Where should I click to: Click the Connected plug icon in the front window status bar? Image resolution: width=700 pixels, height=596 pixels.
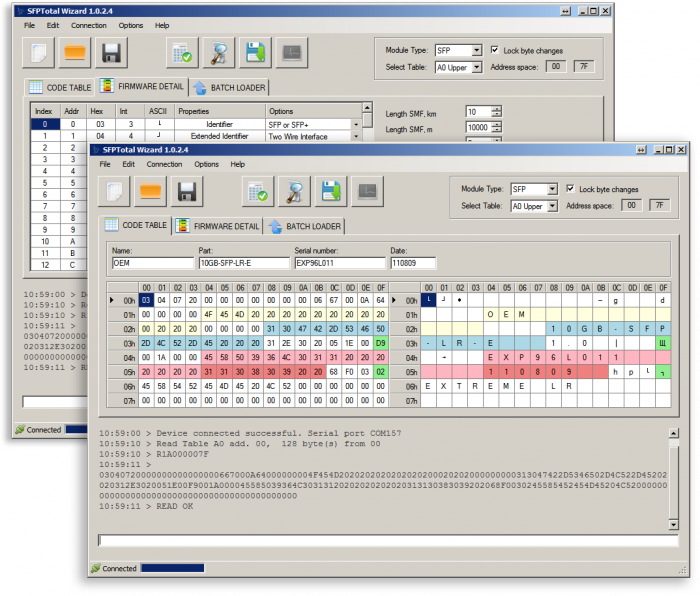[x=96, y=568]
